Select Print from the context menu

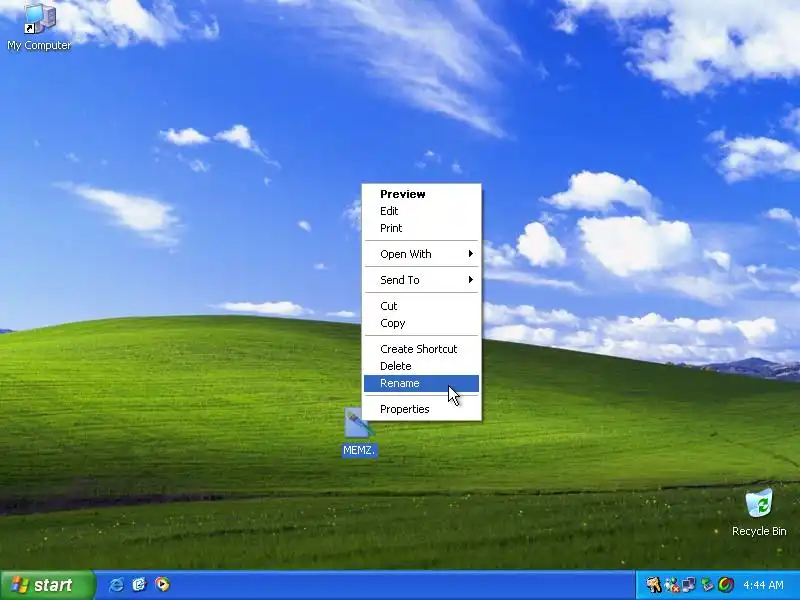coord(421,228)
